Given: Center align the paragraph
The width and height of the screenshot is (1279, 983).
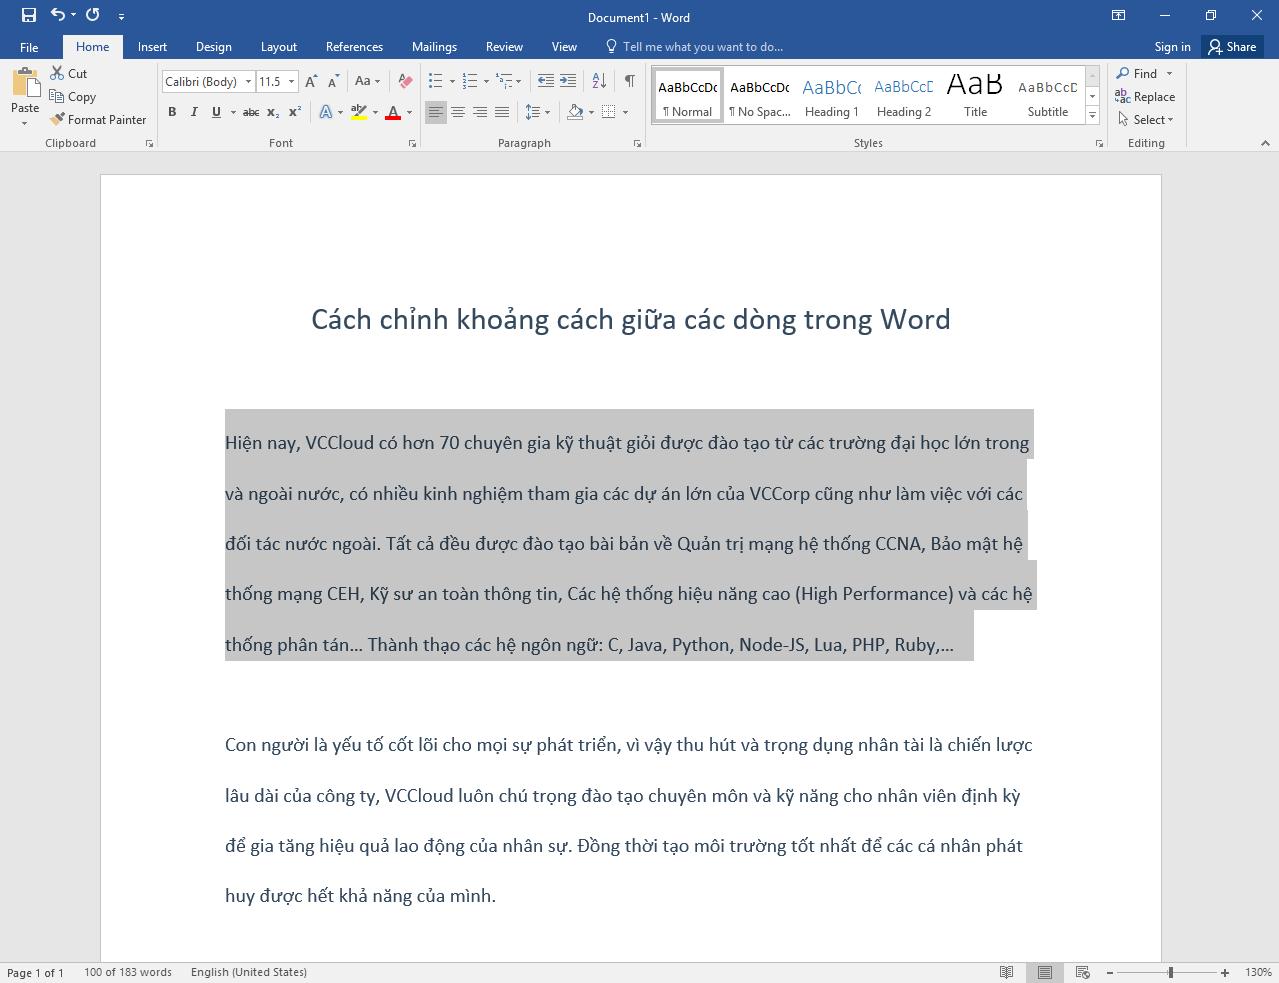Looking at the screenshot, I should pyautogui.click(x=458, y=112).
